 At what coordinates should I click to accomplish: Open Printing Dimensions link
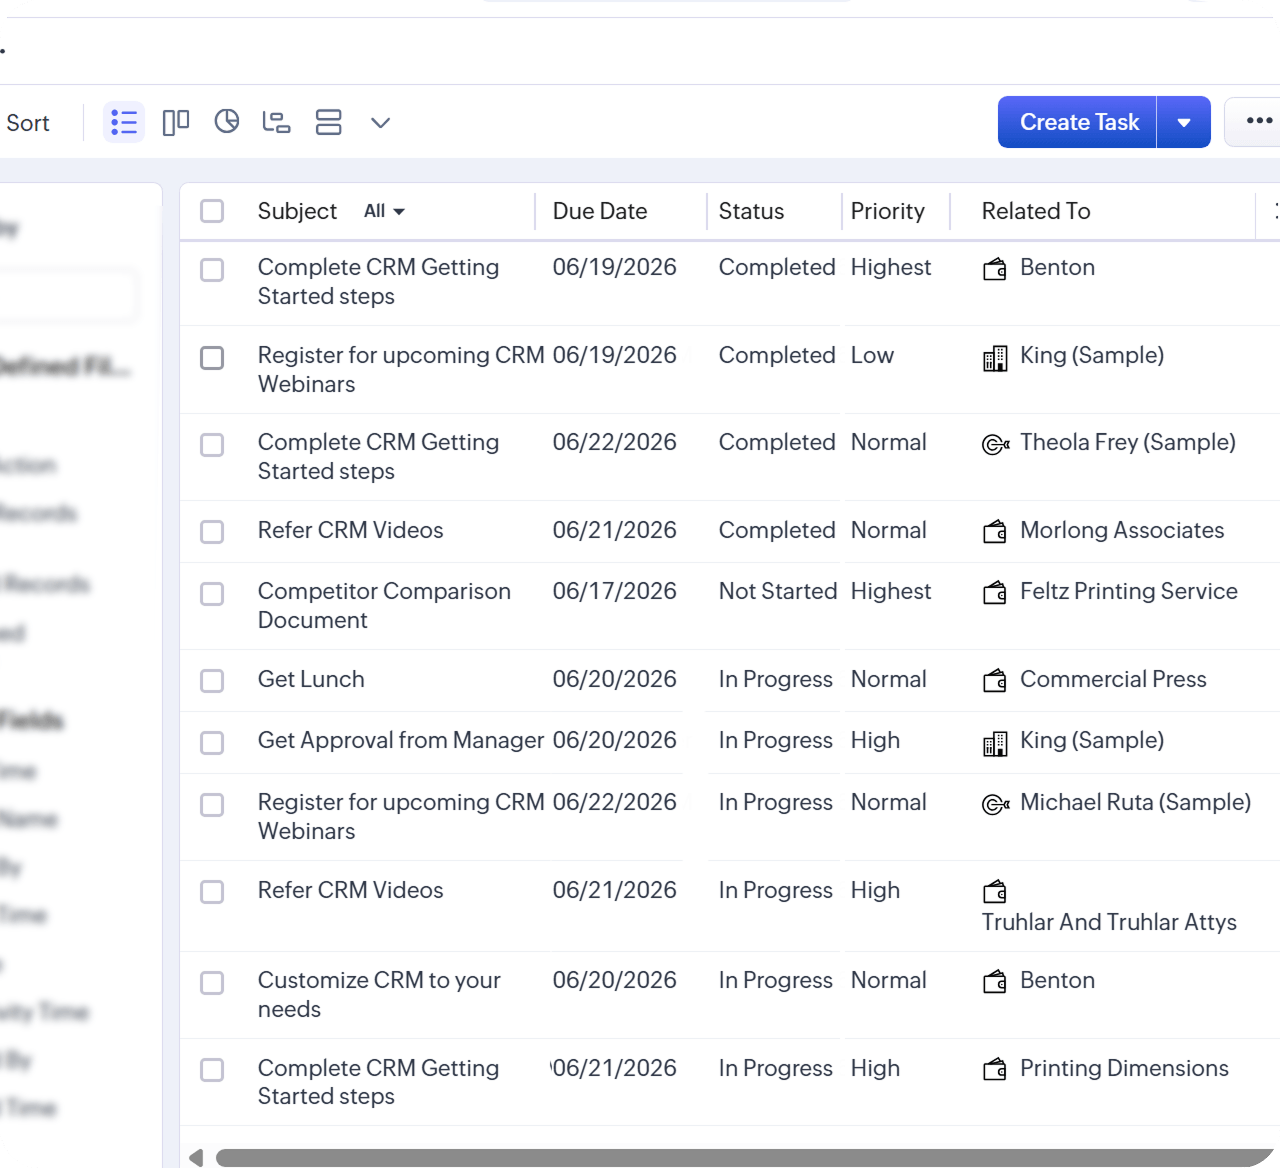[x=1124, y=1068]
